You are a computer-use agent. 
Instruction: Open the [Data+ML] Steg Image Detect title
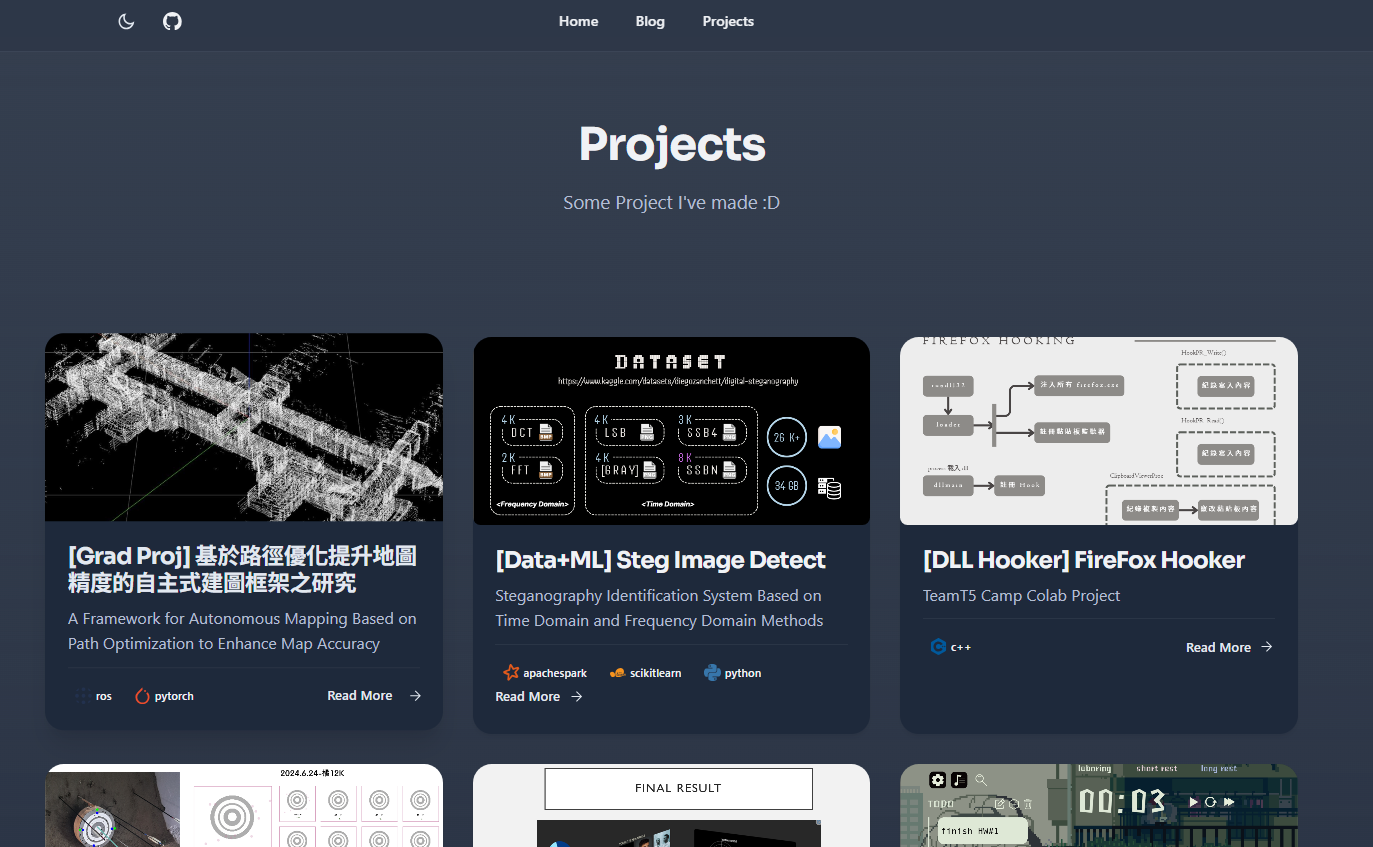click(x=660, y=560)
